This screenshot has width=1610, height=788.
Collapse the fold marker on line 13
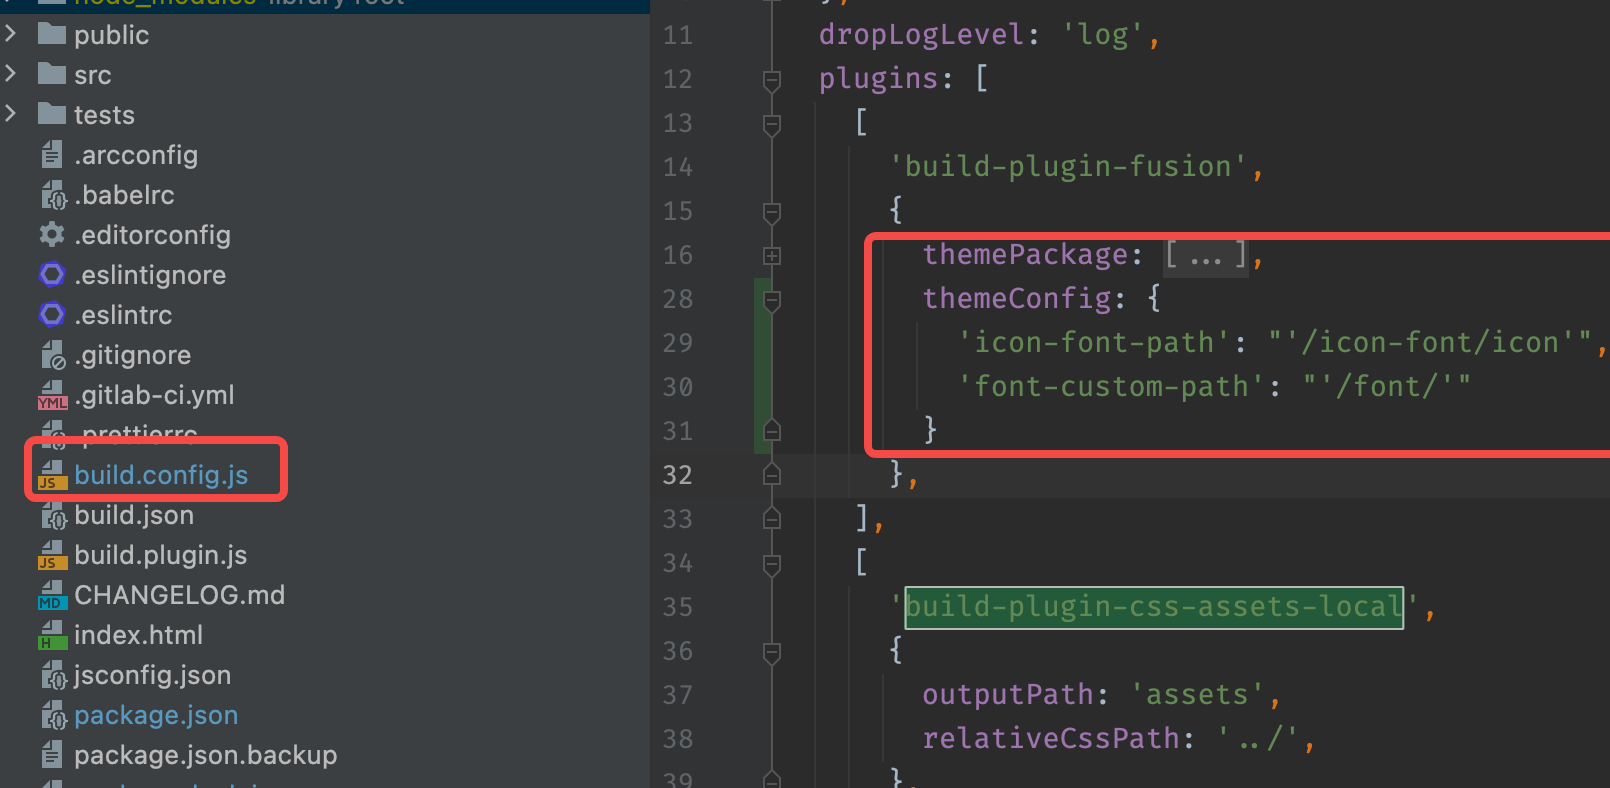tap(772, 124)
